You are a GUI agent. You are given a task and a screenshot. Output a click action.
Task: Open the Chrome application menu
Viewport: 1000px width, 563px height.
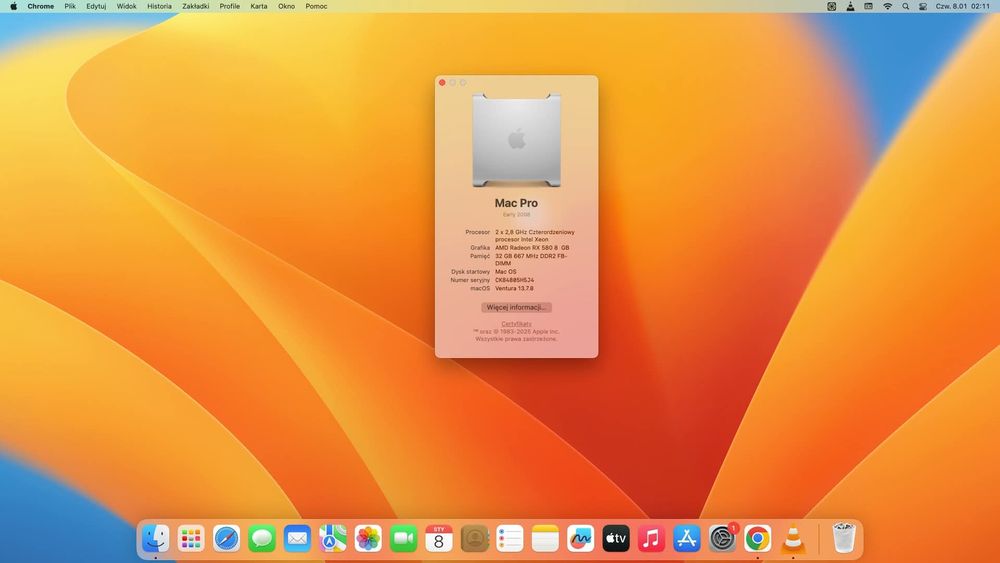(41, 6)
